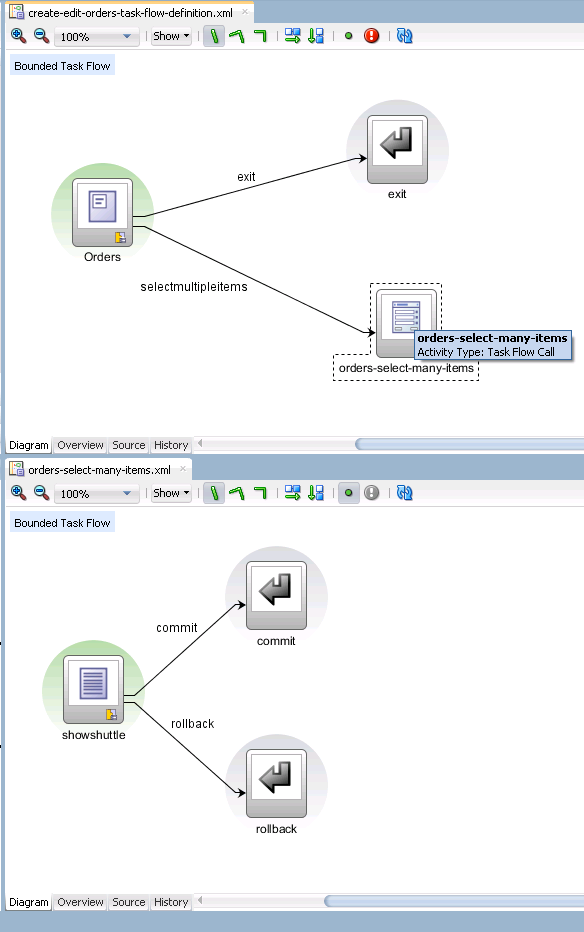Zoom out on the bottom orders-select-many-items diagram

click(41, 493)
